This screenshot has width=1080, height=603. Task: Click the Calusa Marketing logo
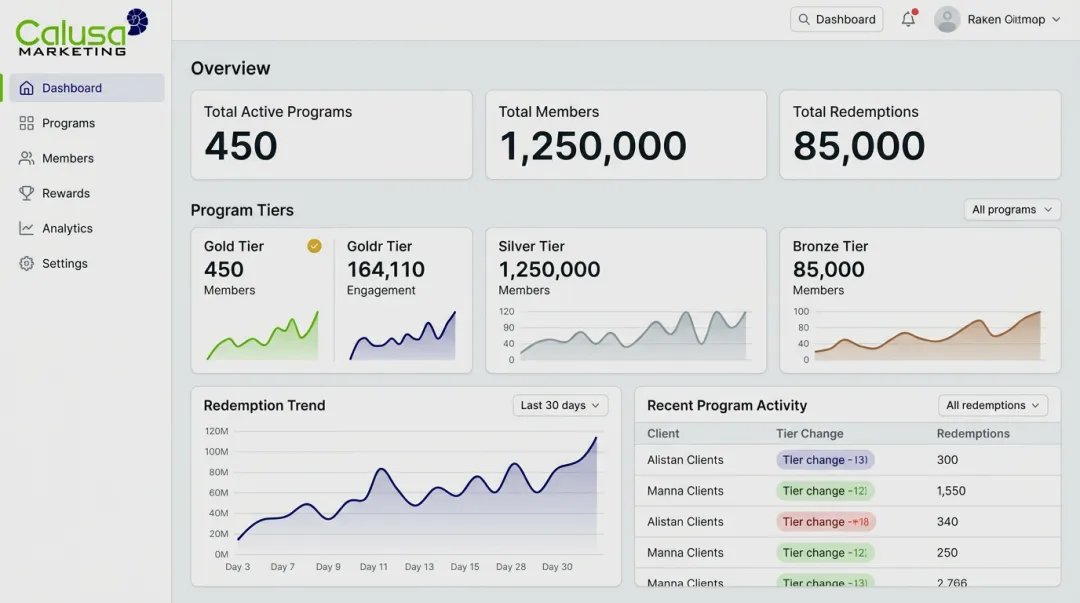pyautogui.click(x=82, y=32)
